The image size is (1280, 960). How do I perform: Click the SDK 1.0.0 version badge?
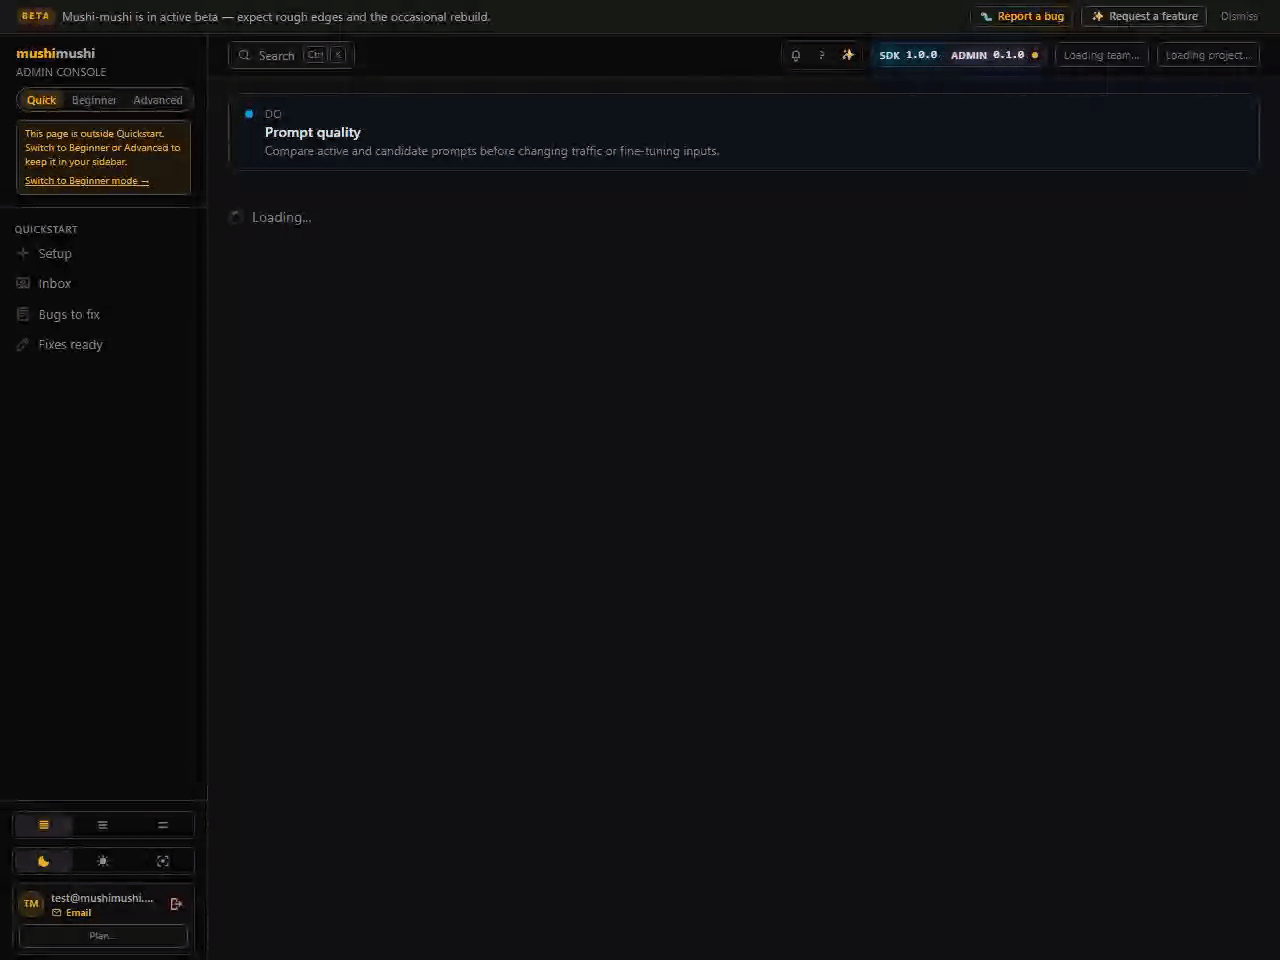908,55
